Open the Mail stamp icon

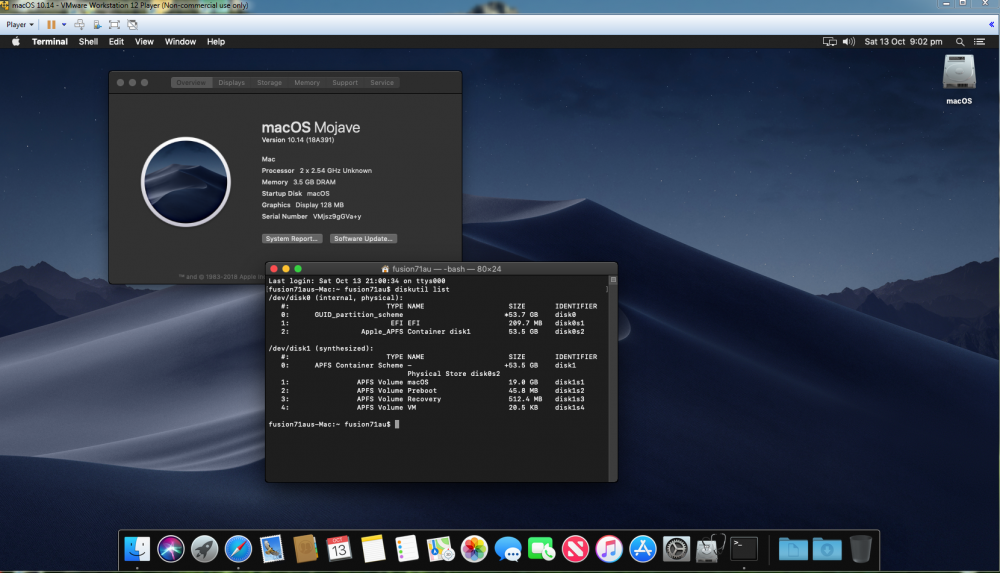click(272, 549)
